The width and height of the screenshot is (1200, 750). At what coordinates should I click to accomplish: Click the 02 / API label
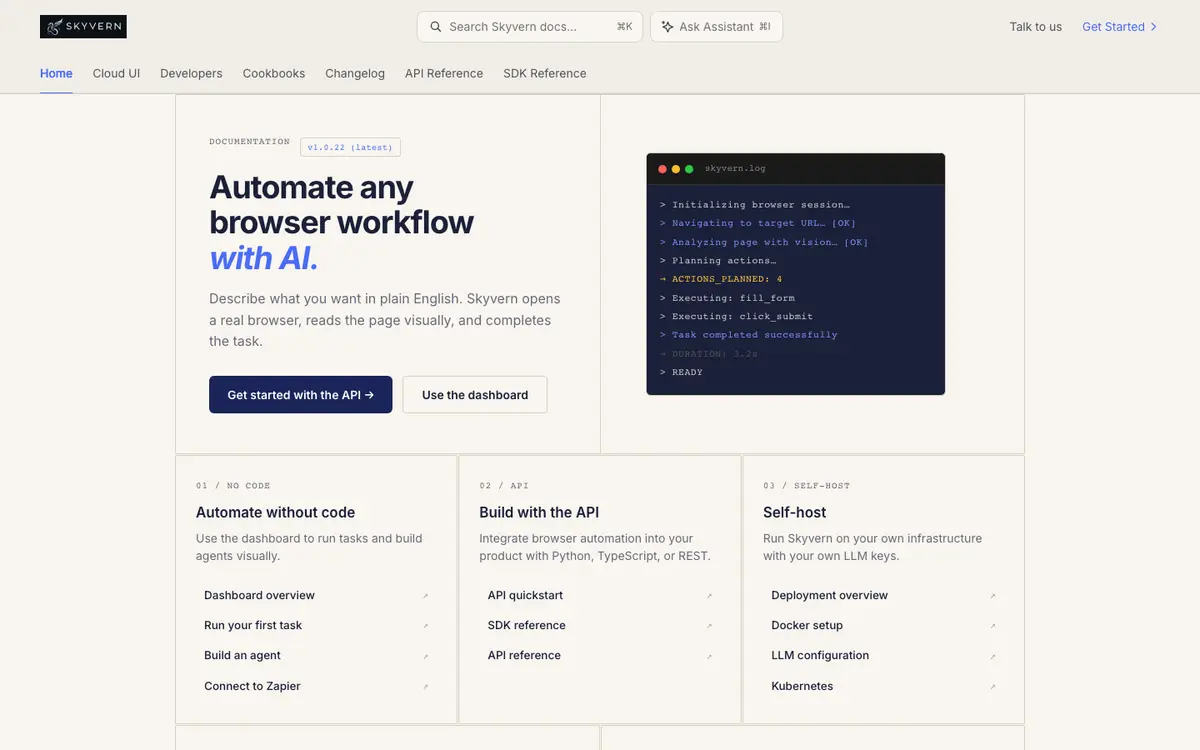point(504,486)
